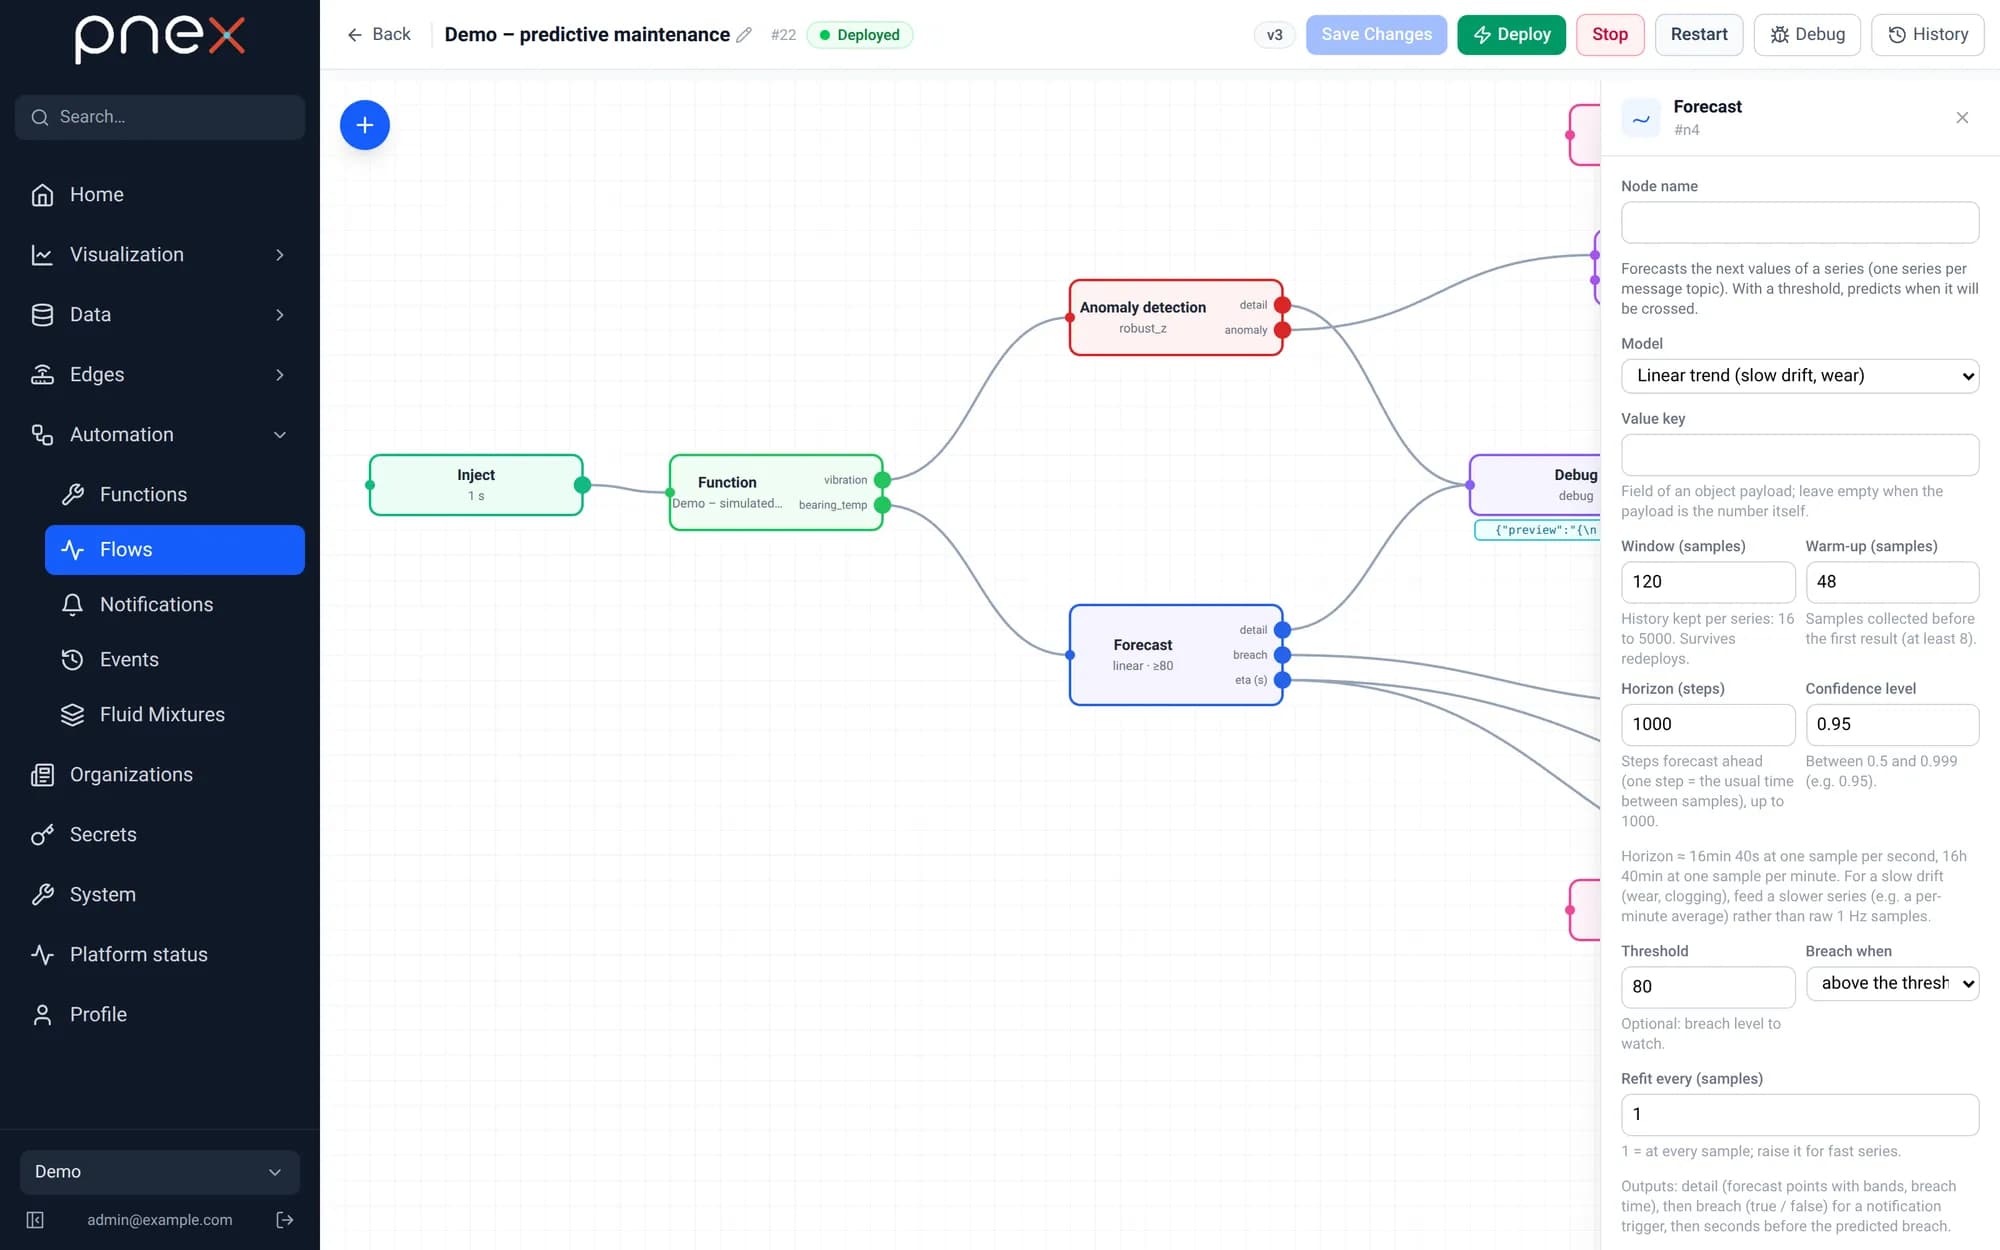The height and width of the screenshot is (1250, 2000).
Task: Click the Fluid Mixtures layers icon
Action: 72,715
